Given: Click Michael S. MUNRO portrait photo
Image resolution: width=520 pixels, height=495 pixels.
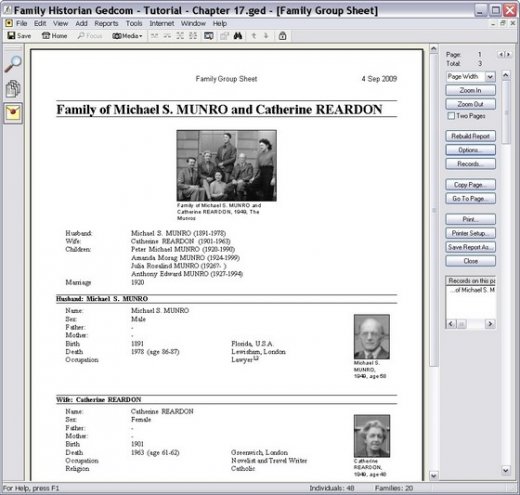Looking at the screenshot, I should click(372, 337).
